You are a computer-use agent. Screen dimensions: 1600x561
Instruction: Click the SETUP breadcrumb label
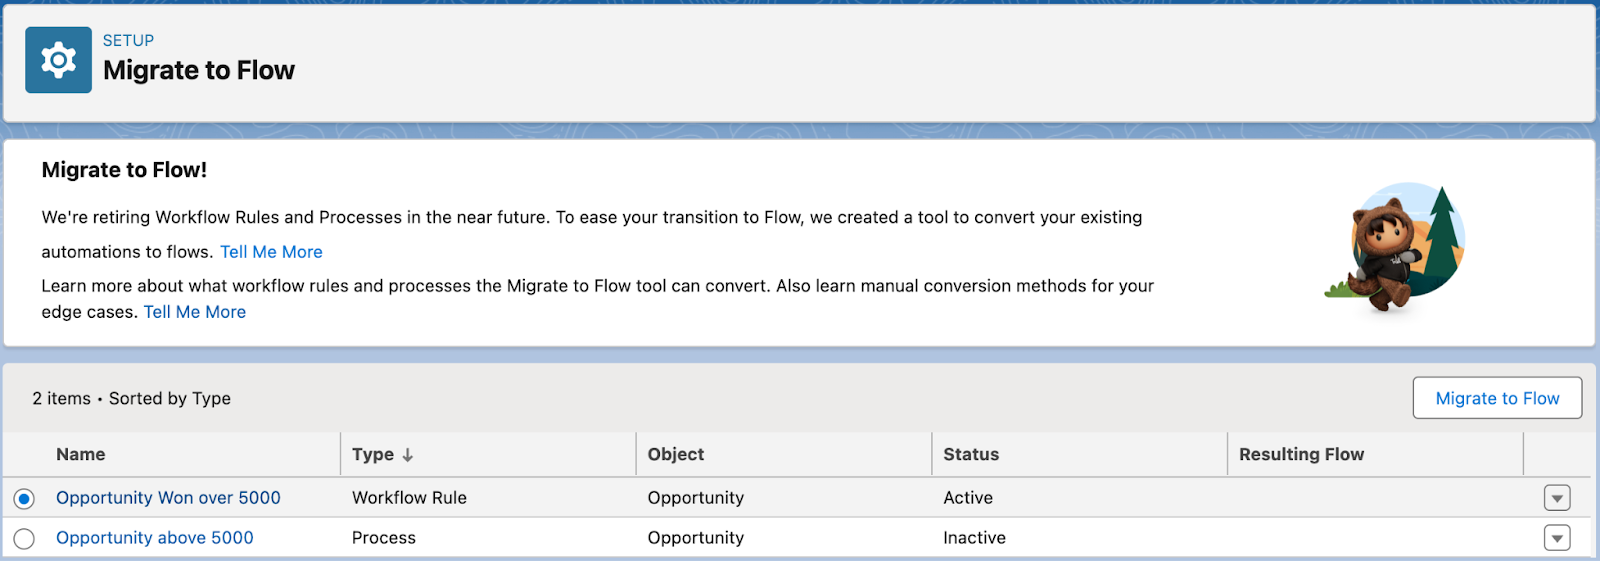(128, 41)
